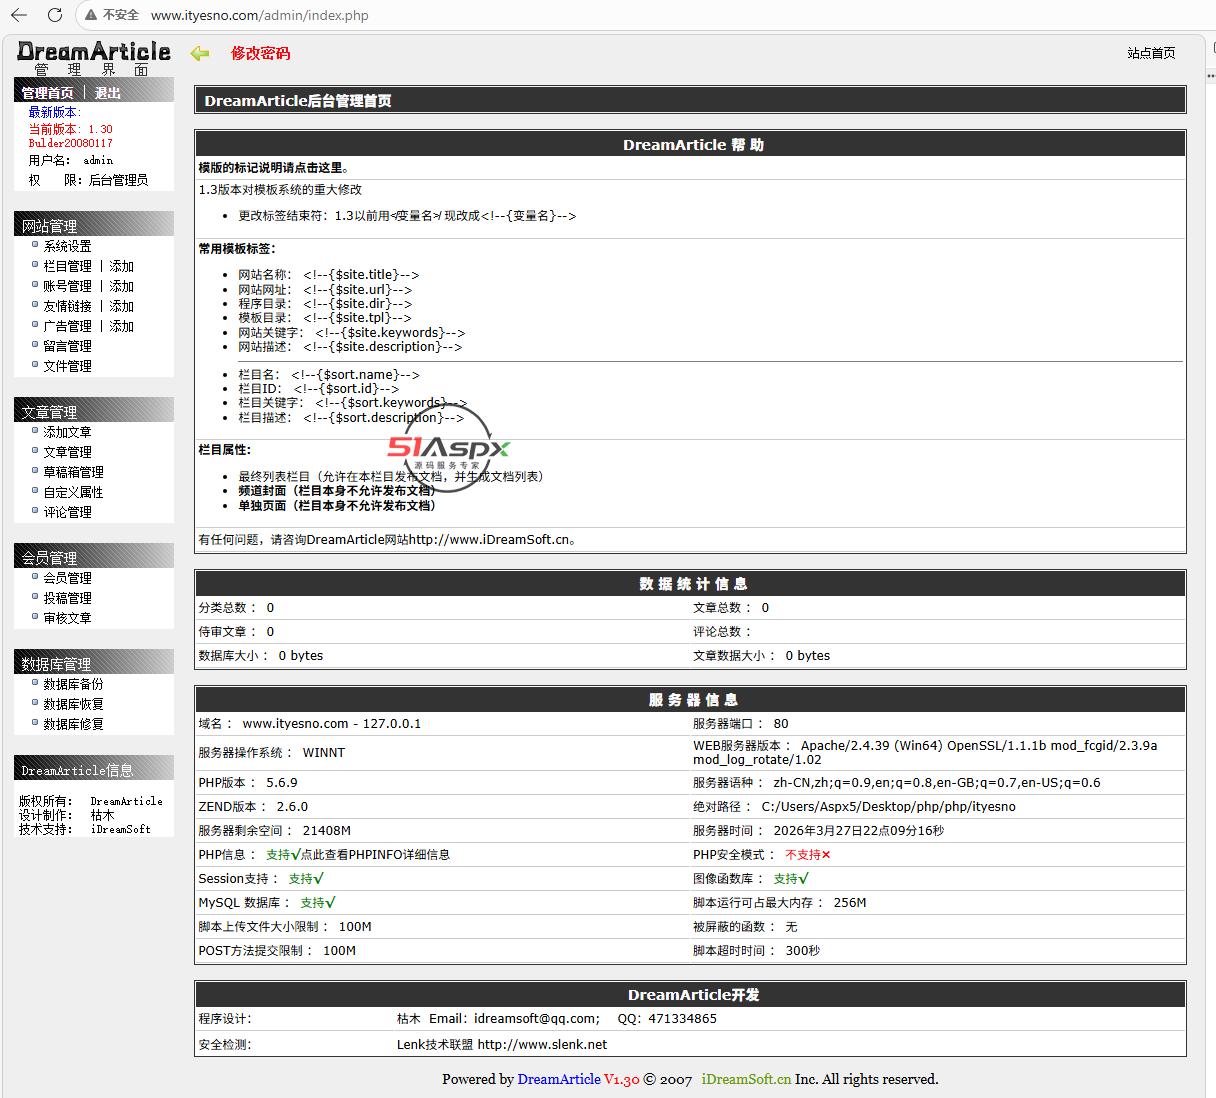Click <!--{$site.title}--> template tag
The height and width of the screenshot is (1098, 1216).
tap(361, 275)
